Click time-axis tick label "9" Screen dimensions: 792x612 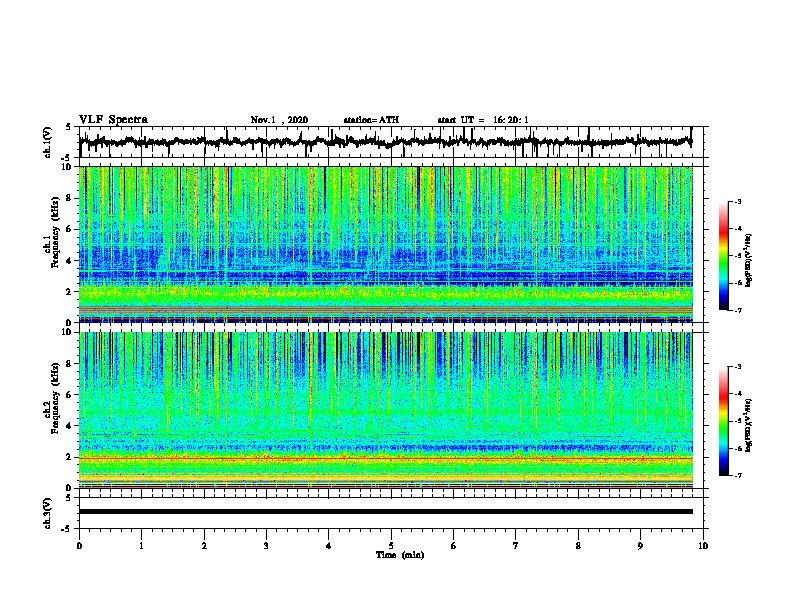[x=640, y=546]
